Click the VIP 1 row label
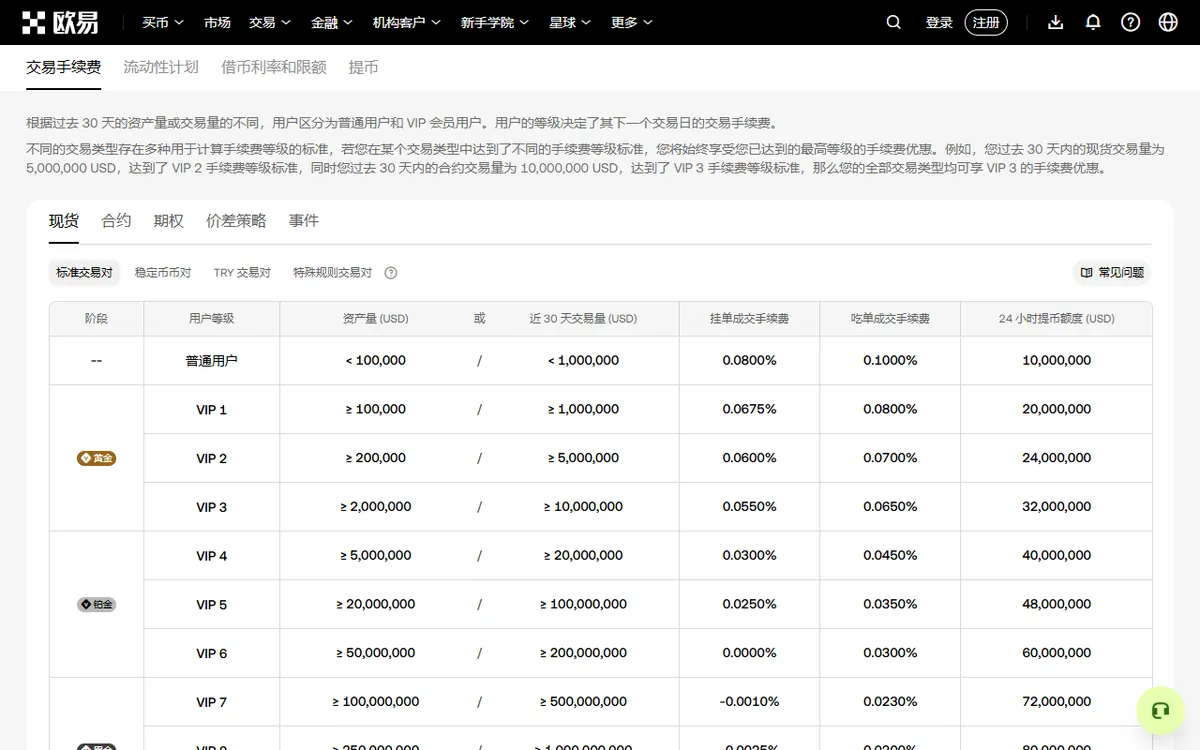This screenshot has height=750, width=1200. [212, 410]
